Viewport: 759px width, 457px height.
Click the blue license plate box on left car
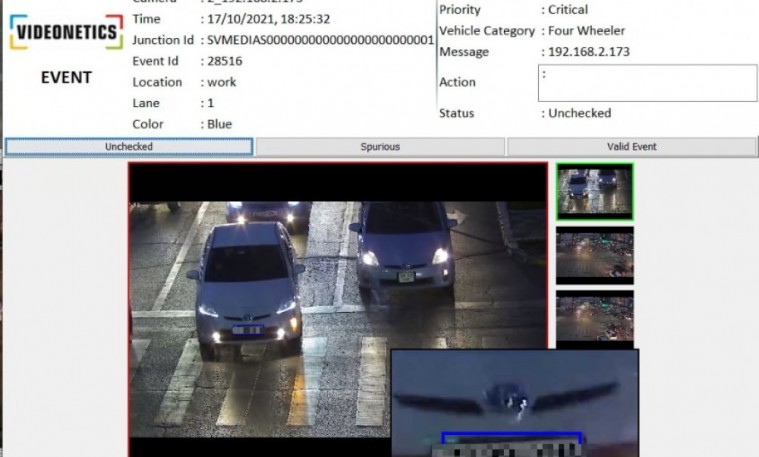click(248, 331)
